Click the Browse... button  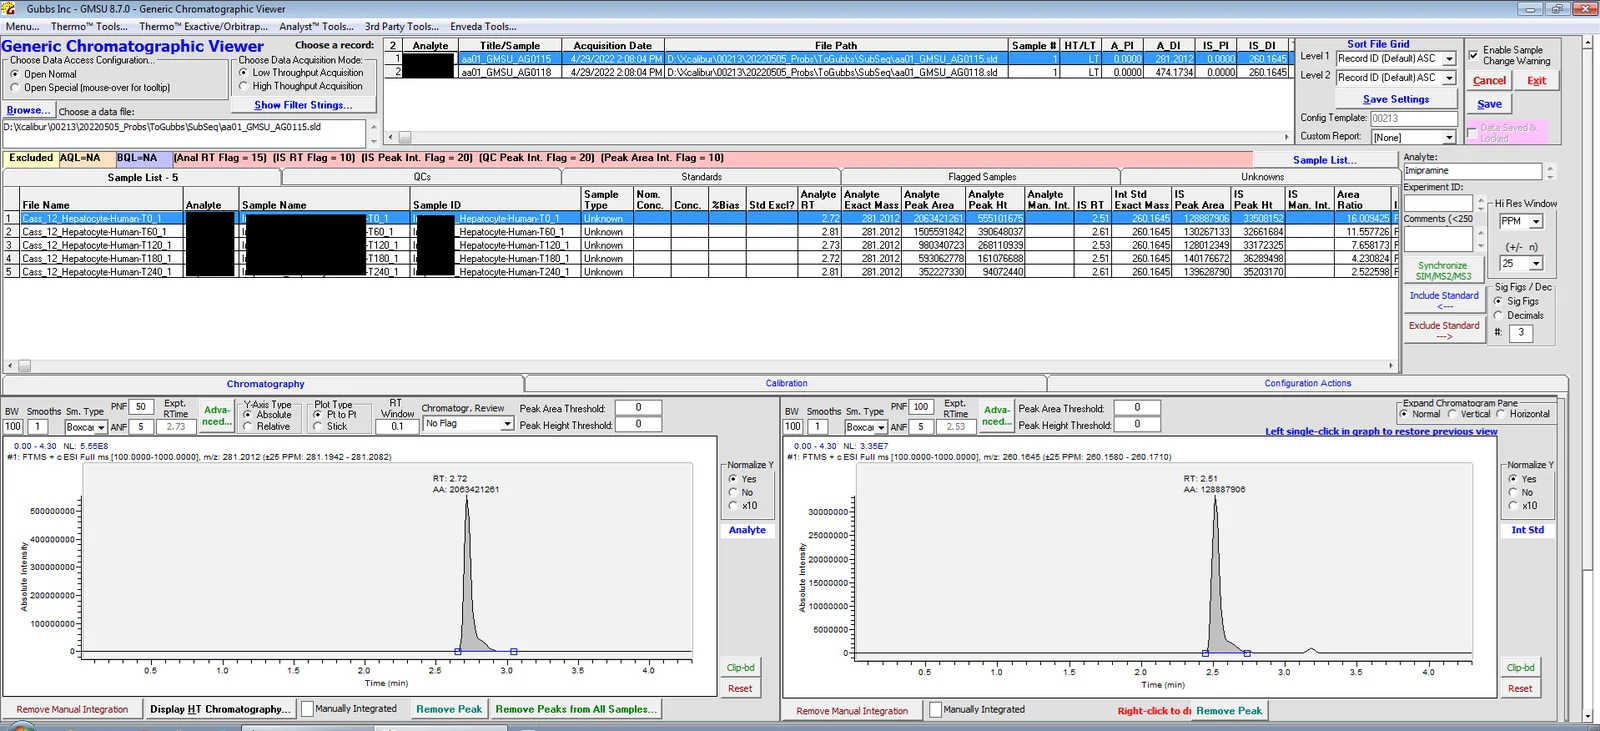tap(28, 110)
